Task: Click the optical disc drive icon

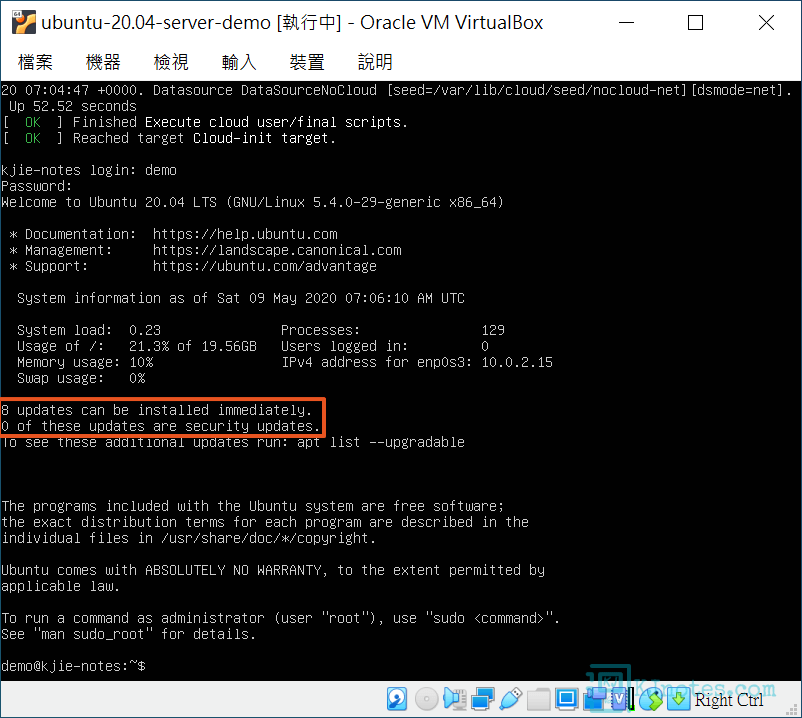Action: (426, 699)
